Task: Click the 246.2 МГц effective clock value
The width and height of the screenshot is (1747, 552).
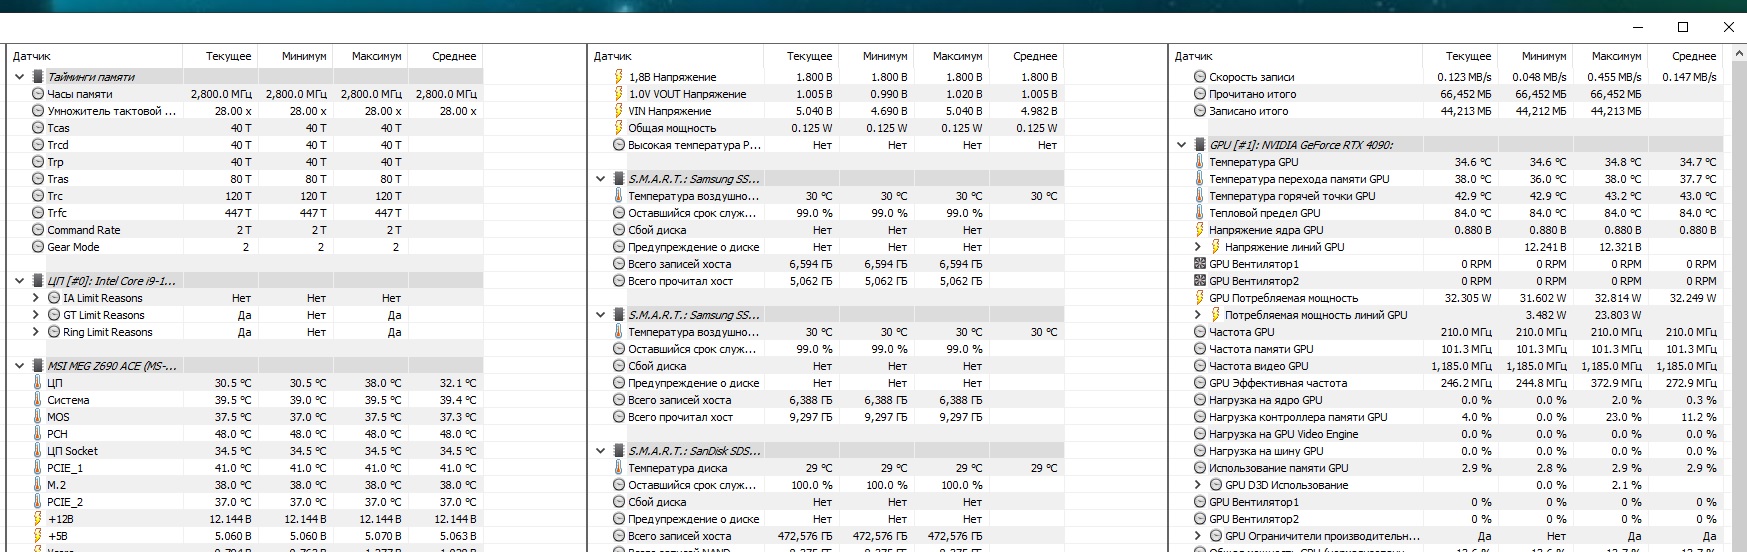Action: [1466, 383]
